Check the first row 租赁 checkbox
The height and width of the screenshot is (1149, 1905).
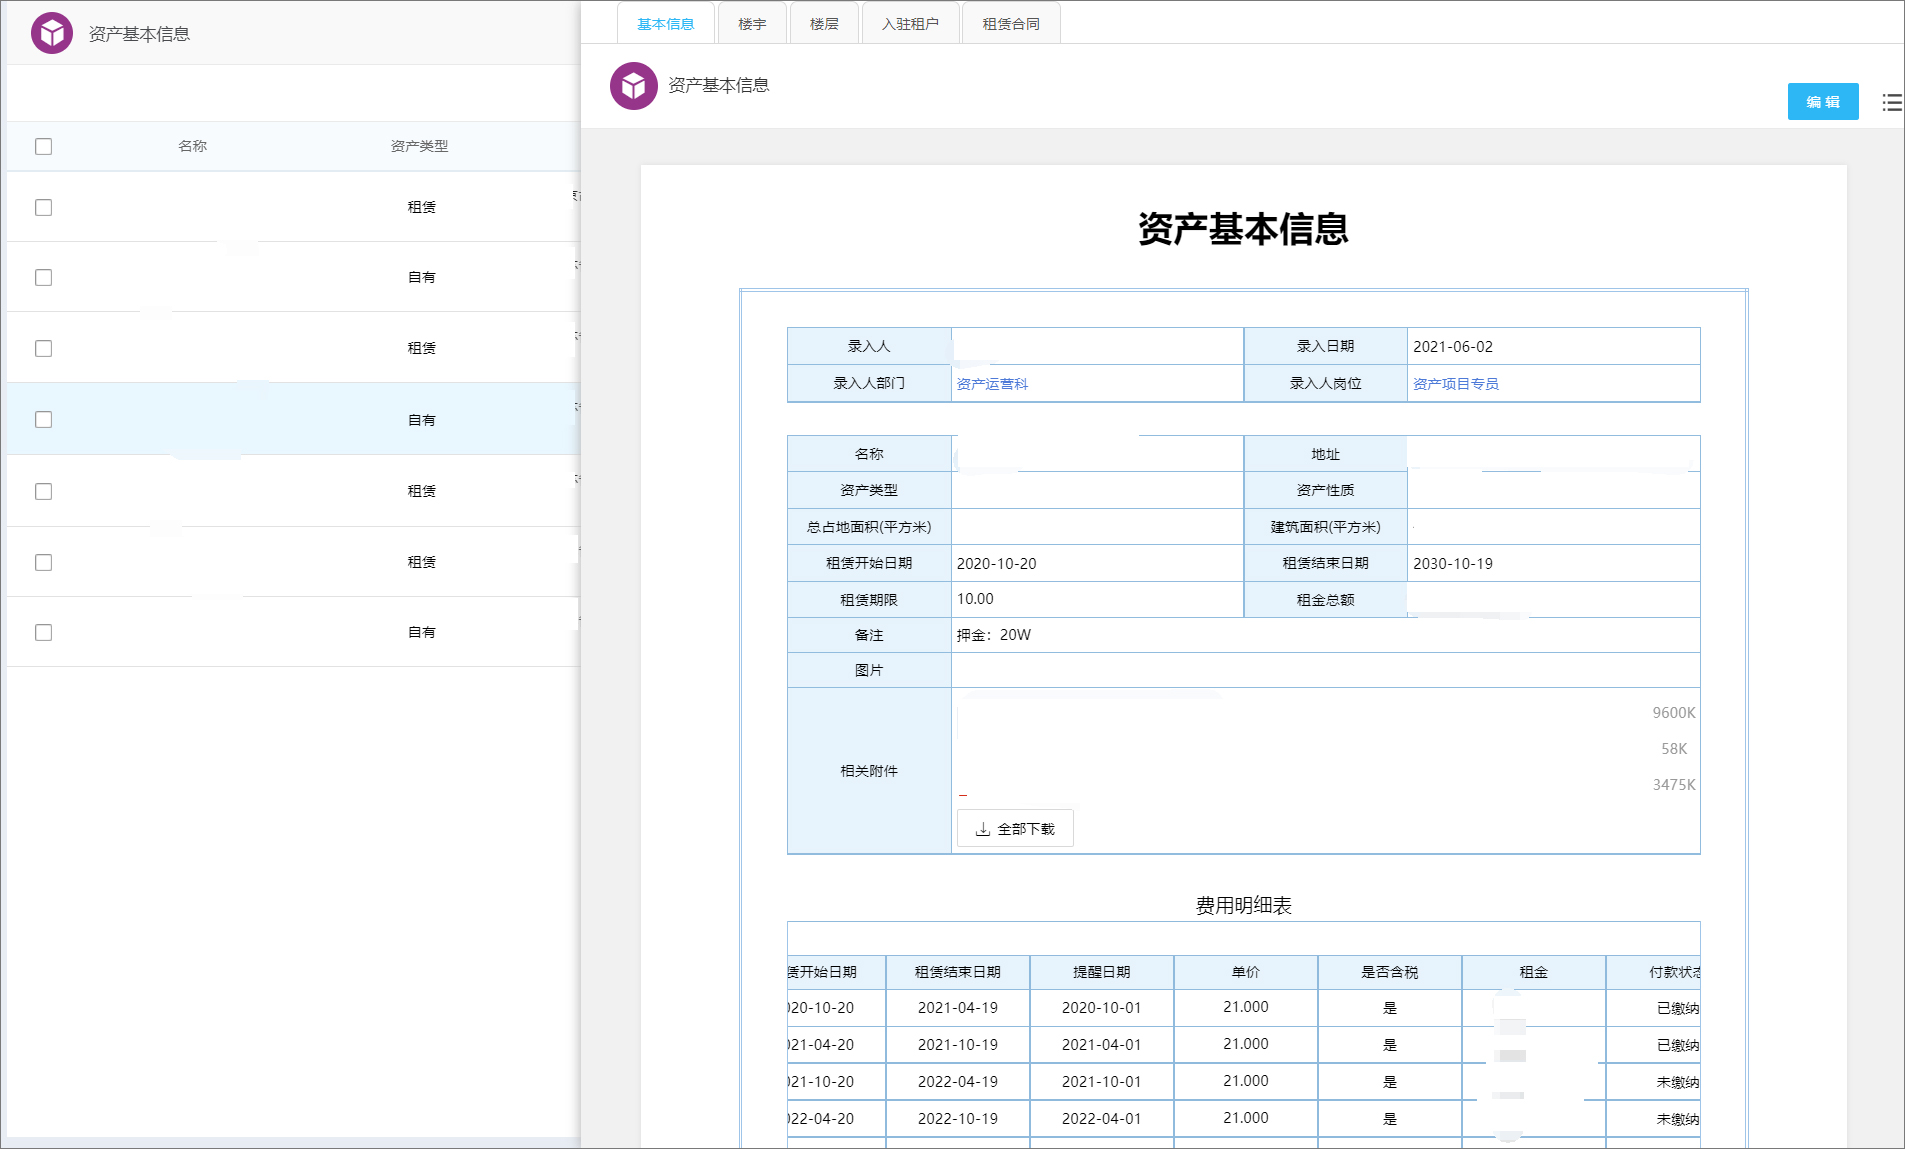point(43,207)
